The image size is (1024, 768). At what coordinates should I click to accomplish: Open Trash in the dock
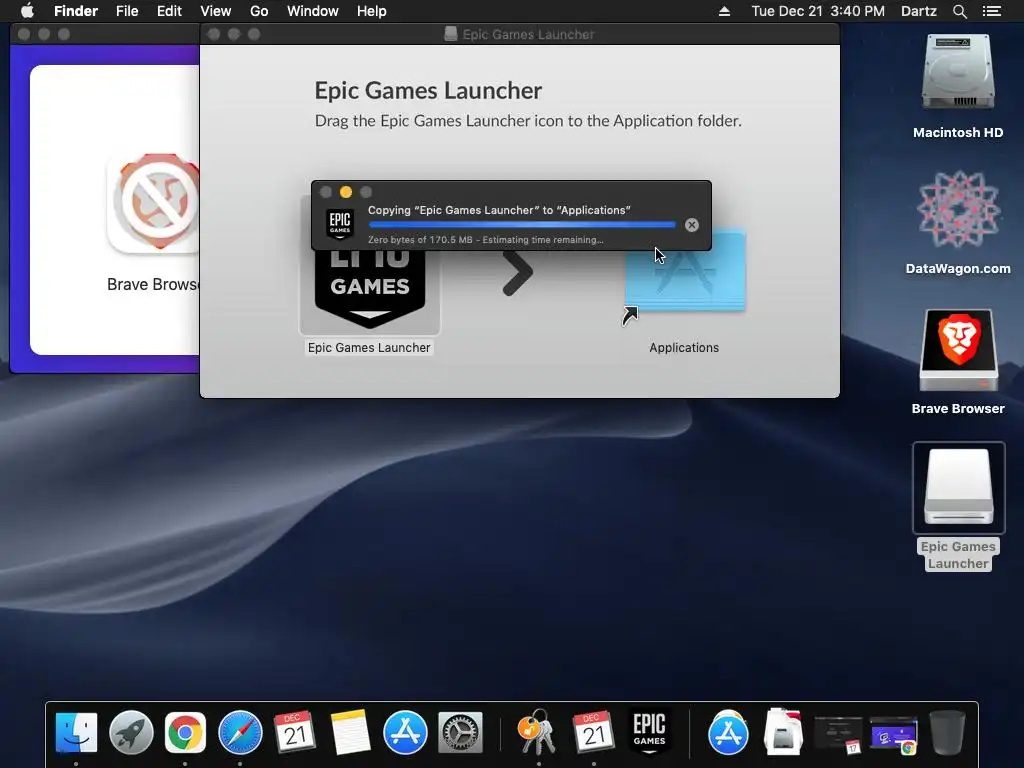click(947, 732)
